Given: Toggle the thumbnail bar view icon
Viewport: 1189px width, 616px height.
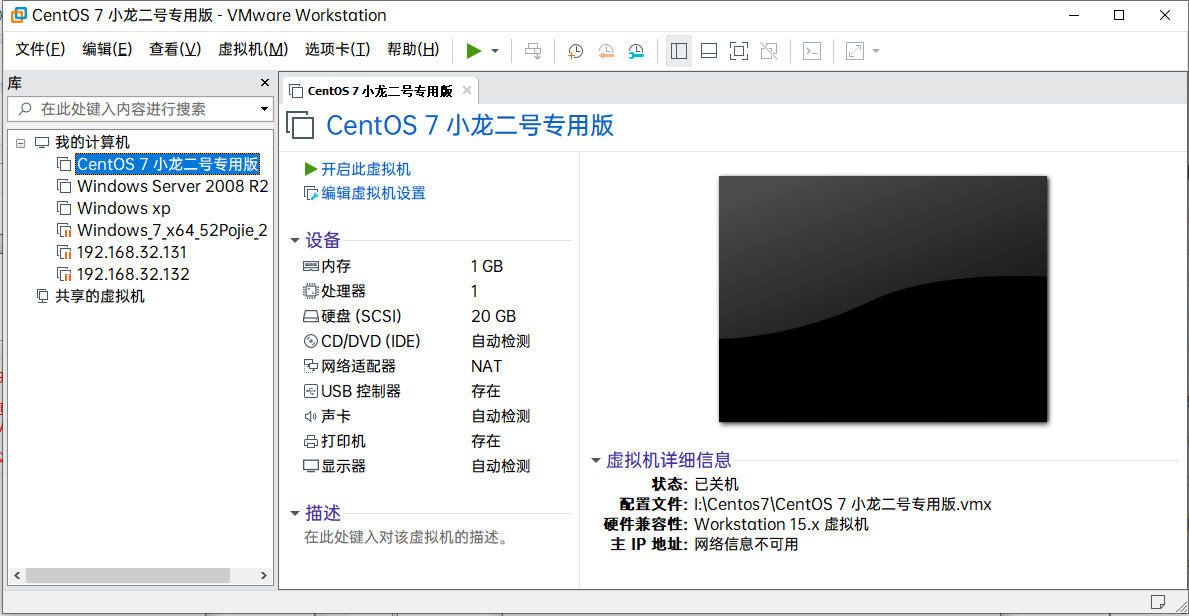Looking at the screenshot, I should tap(709, 51).
